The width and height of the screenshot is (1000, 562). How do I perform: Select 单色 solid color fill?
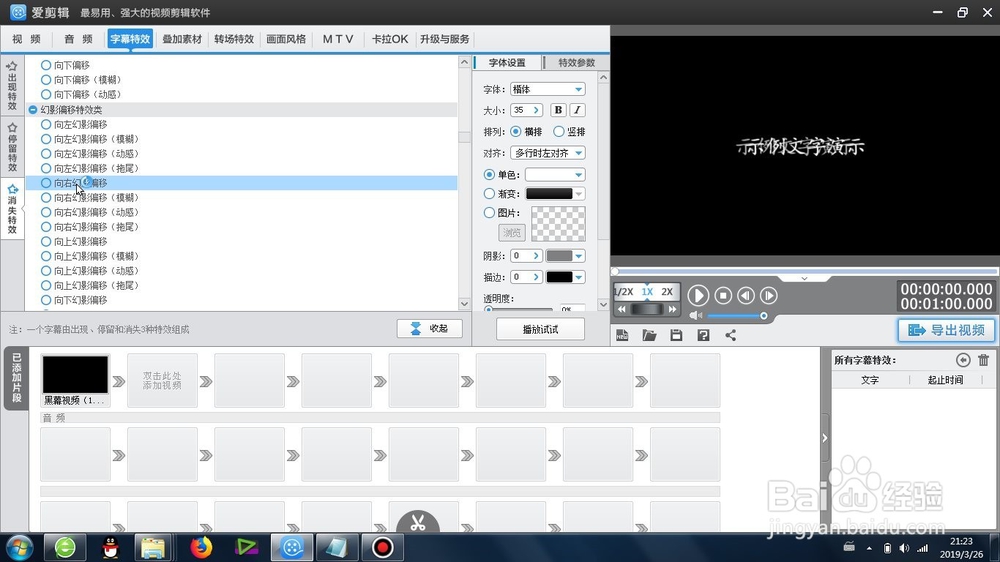[x=489, y=174]
